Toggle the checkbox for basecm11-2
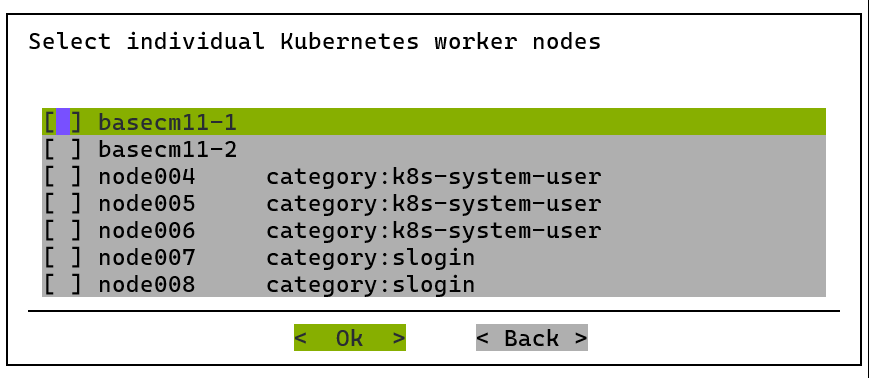Viewport: 869px width, 378px height. 63,149
